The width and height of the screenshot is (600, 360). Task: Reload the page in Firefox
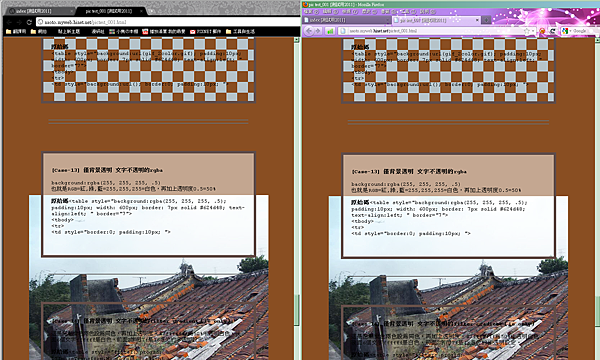coord(553,31)
